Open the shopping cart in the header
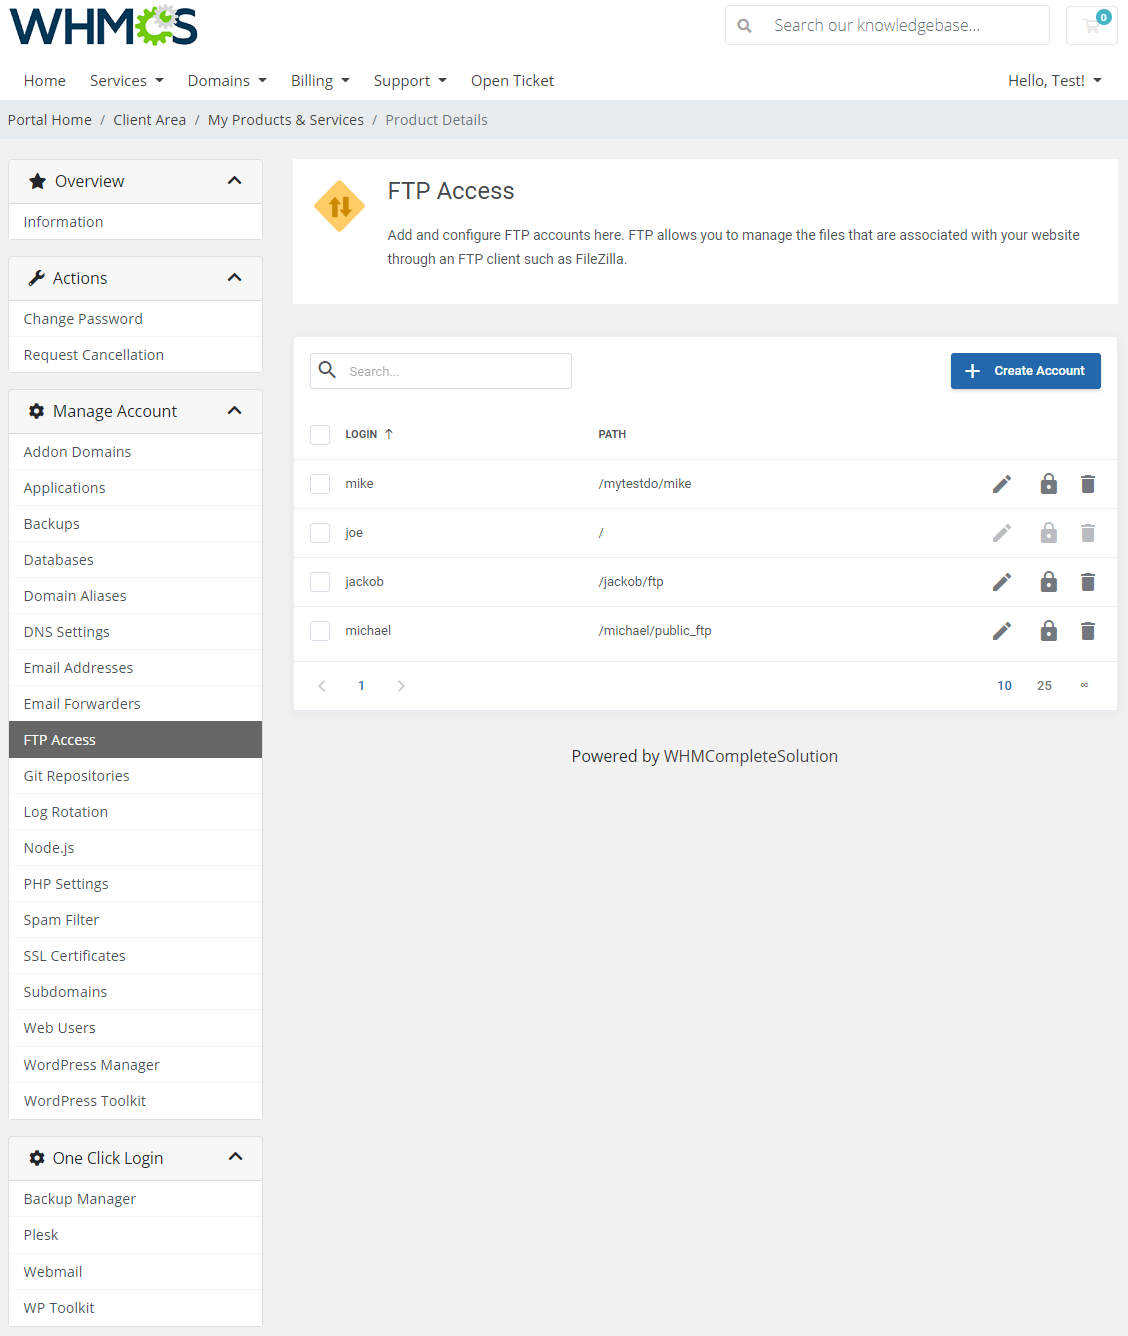Viewport: 1128px width, 1336px height. click(1090, 25)
